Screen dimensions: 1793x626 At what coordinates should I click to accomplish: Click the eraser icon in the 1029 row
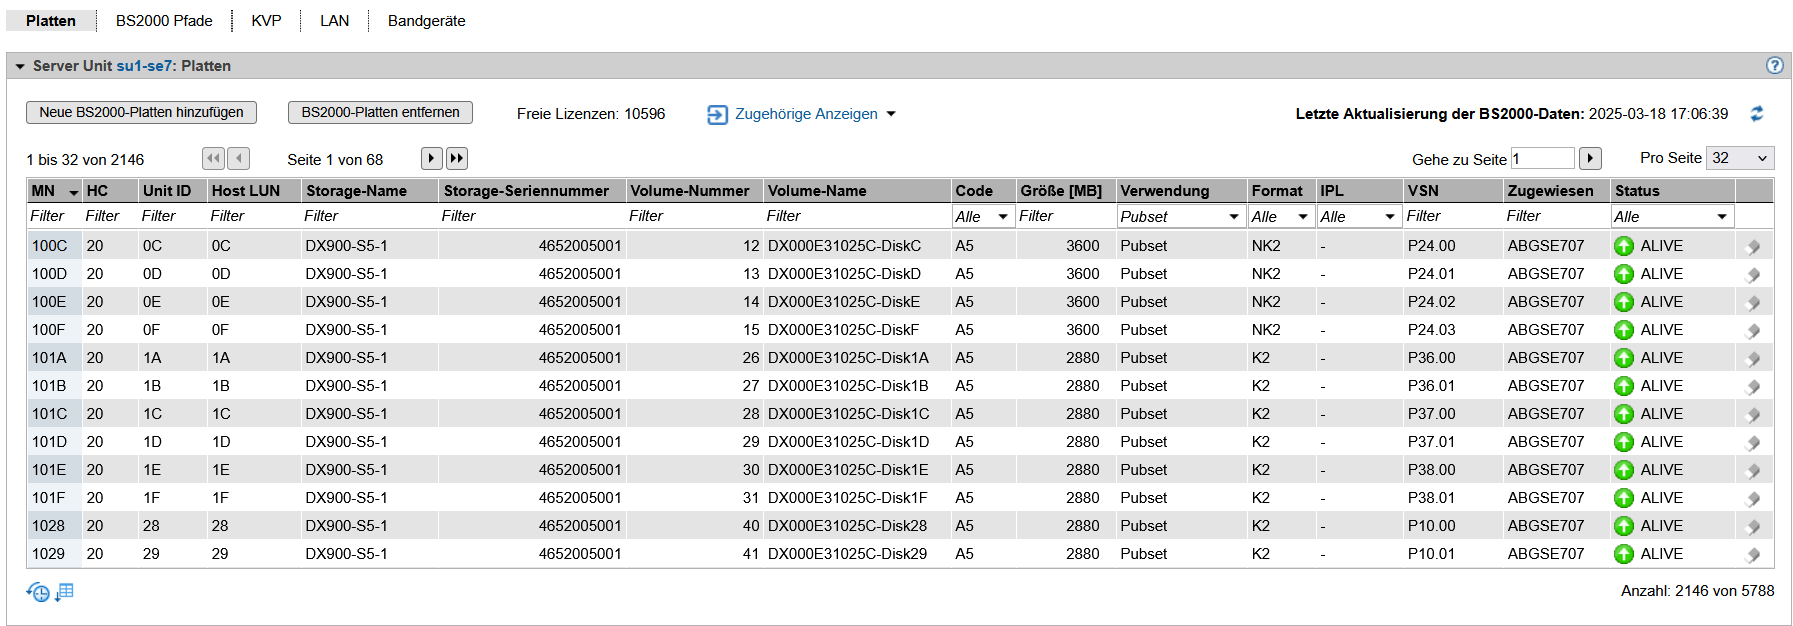[x=1752, y=554]
